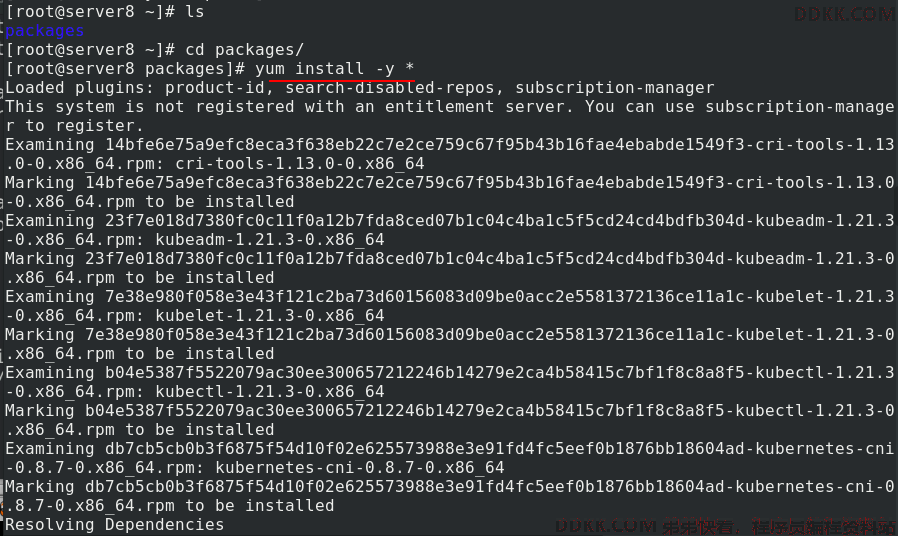Viewport: 898px width, 536px height.
Task: Click 'kubectl-1.21.3-0.x86_64' package name after rpm colon
Action: (x=270, y=392)
